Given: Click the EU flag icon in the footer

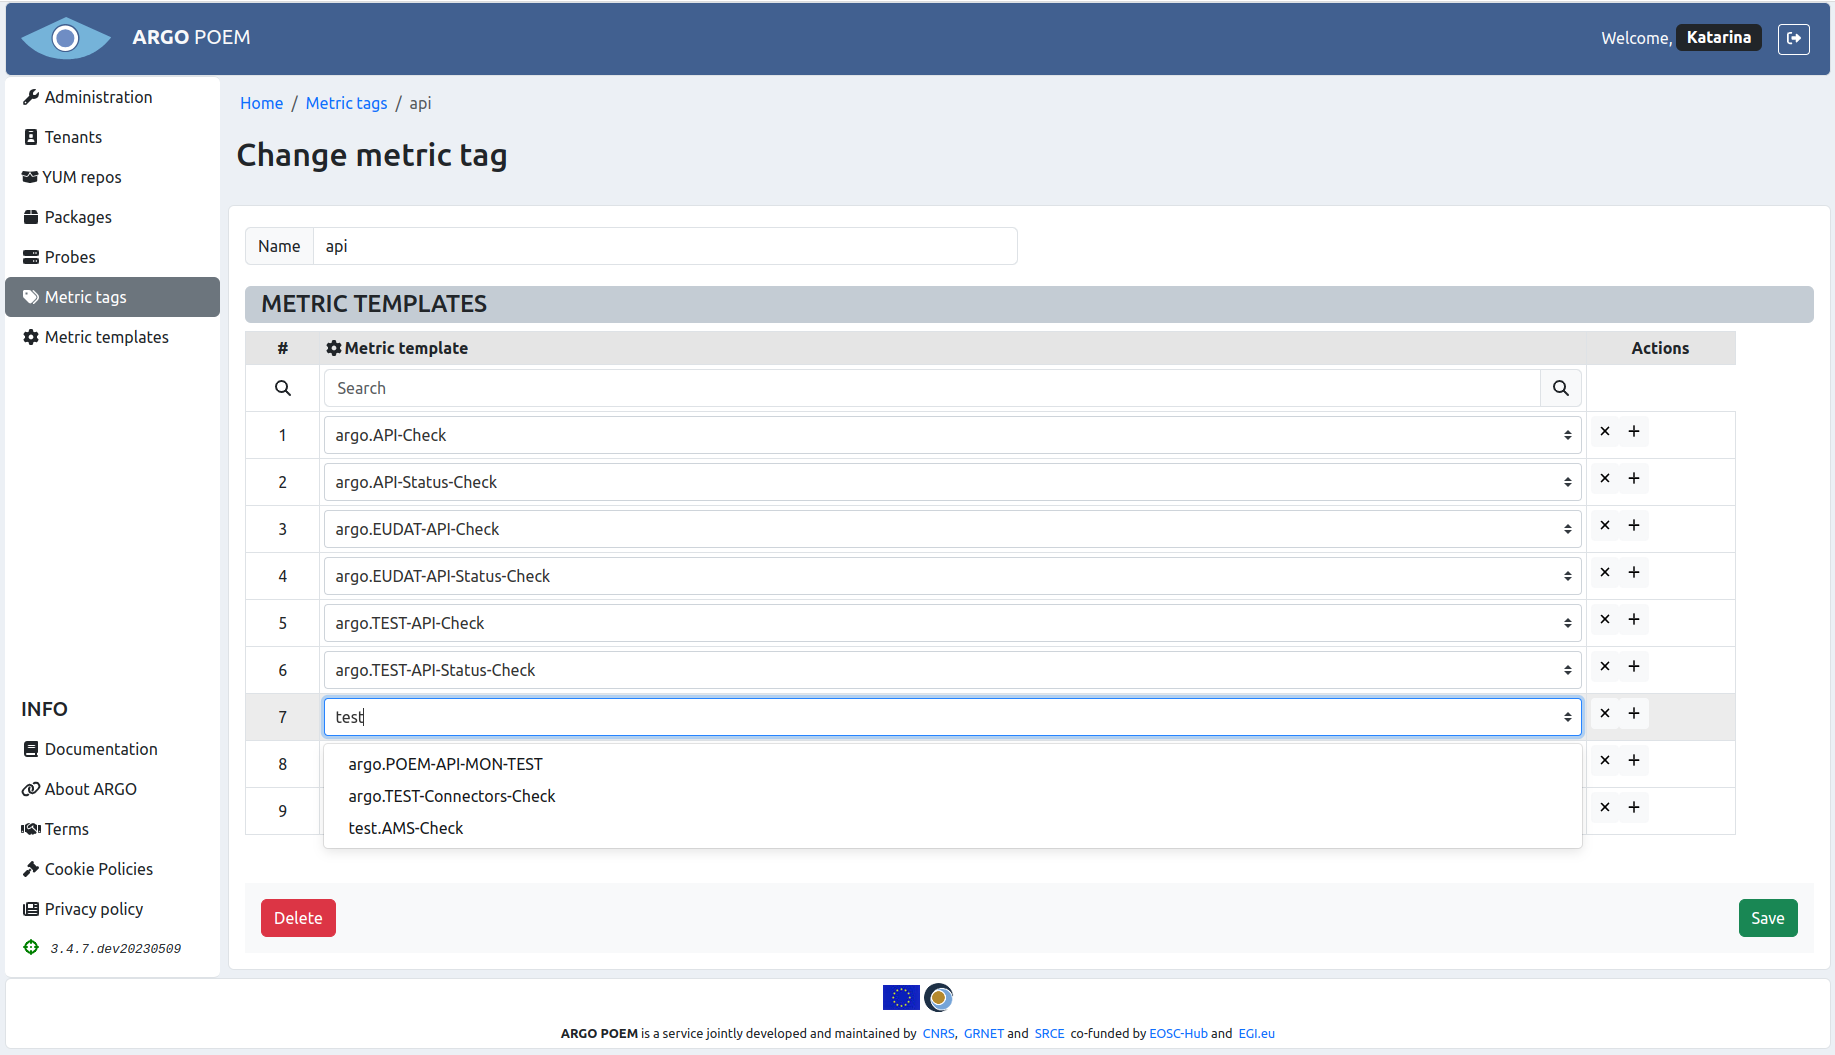Looking at the screenshot, I should [900, 997].
